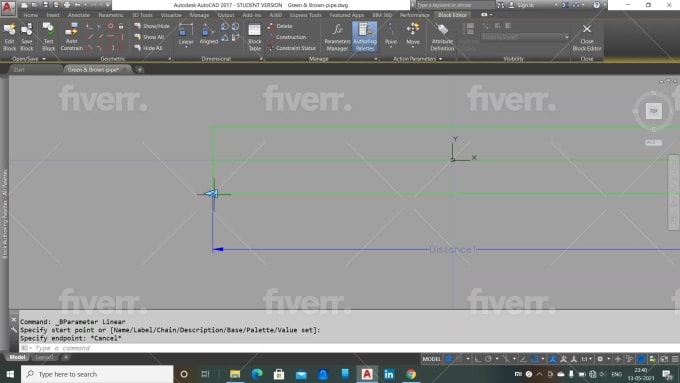
Task: Click Show/Hide geometric constraints
Action: [152, 26]
